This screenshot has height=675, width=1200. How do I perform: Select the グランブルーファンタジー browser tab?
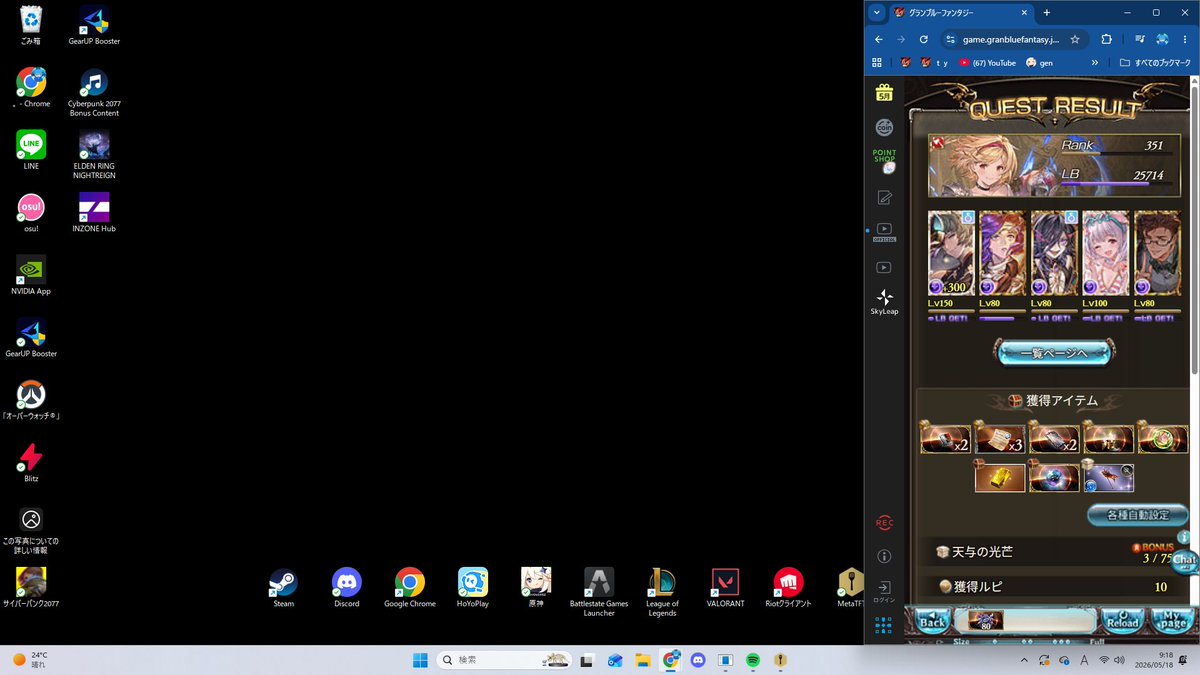(x=960, y=13)
